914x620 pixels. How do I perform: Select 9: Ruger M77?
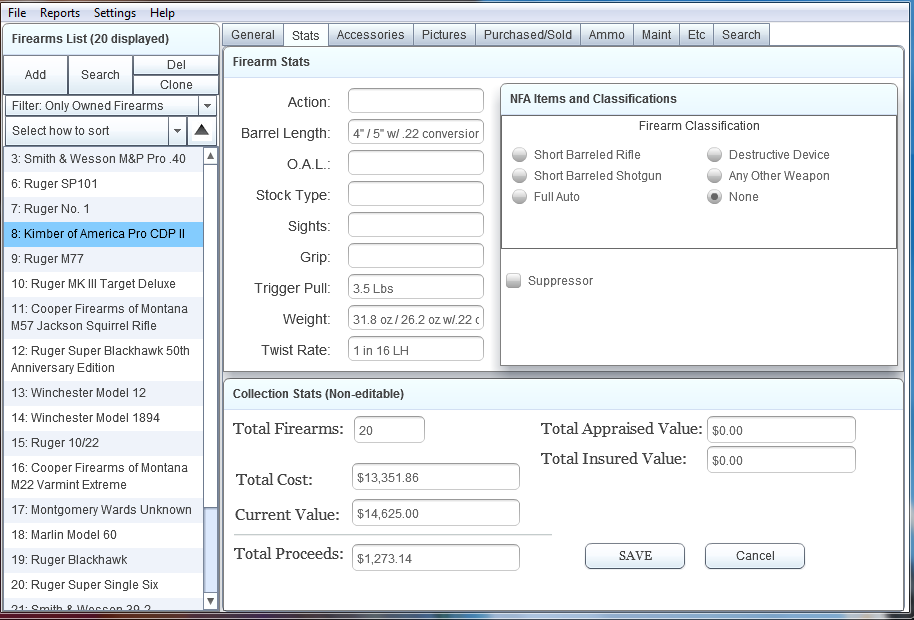104,259
